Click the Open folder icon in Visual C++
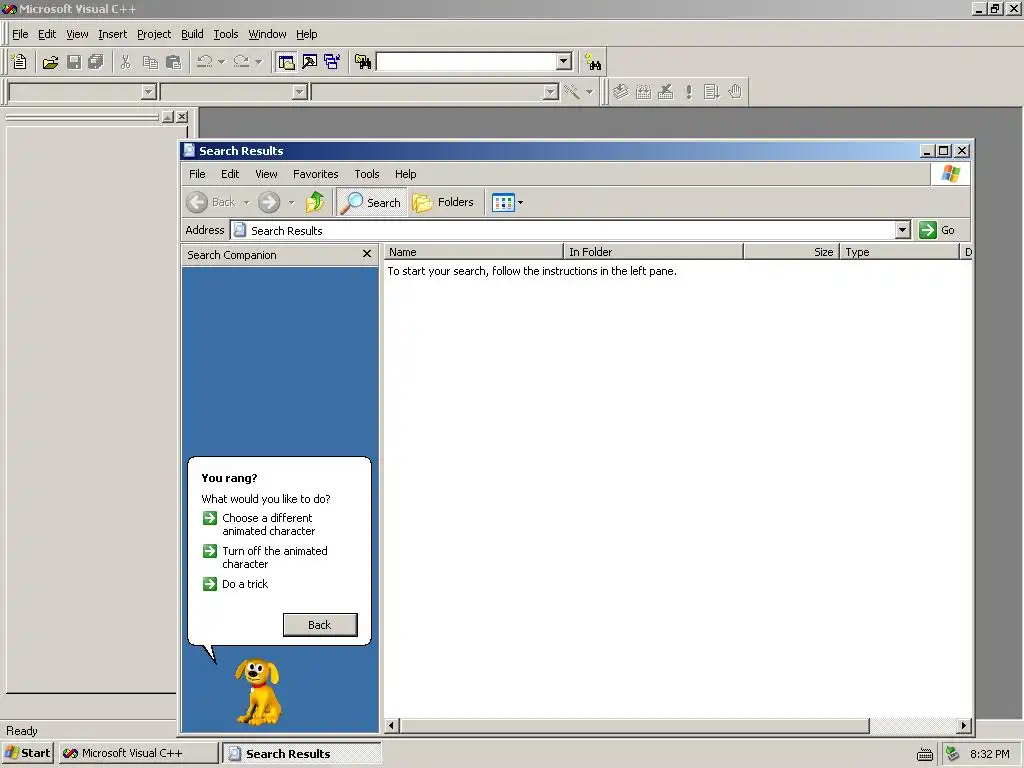The image size is (1024, 768). pyautogui.click(x=50, y=62)
